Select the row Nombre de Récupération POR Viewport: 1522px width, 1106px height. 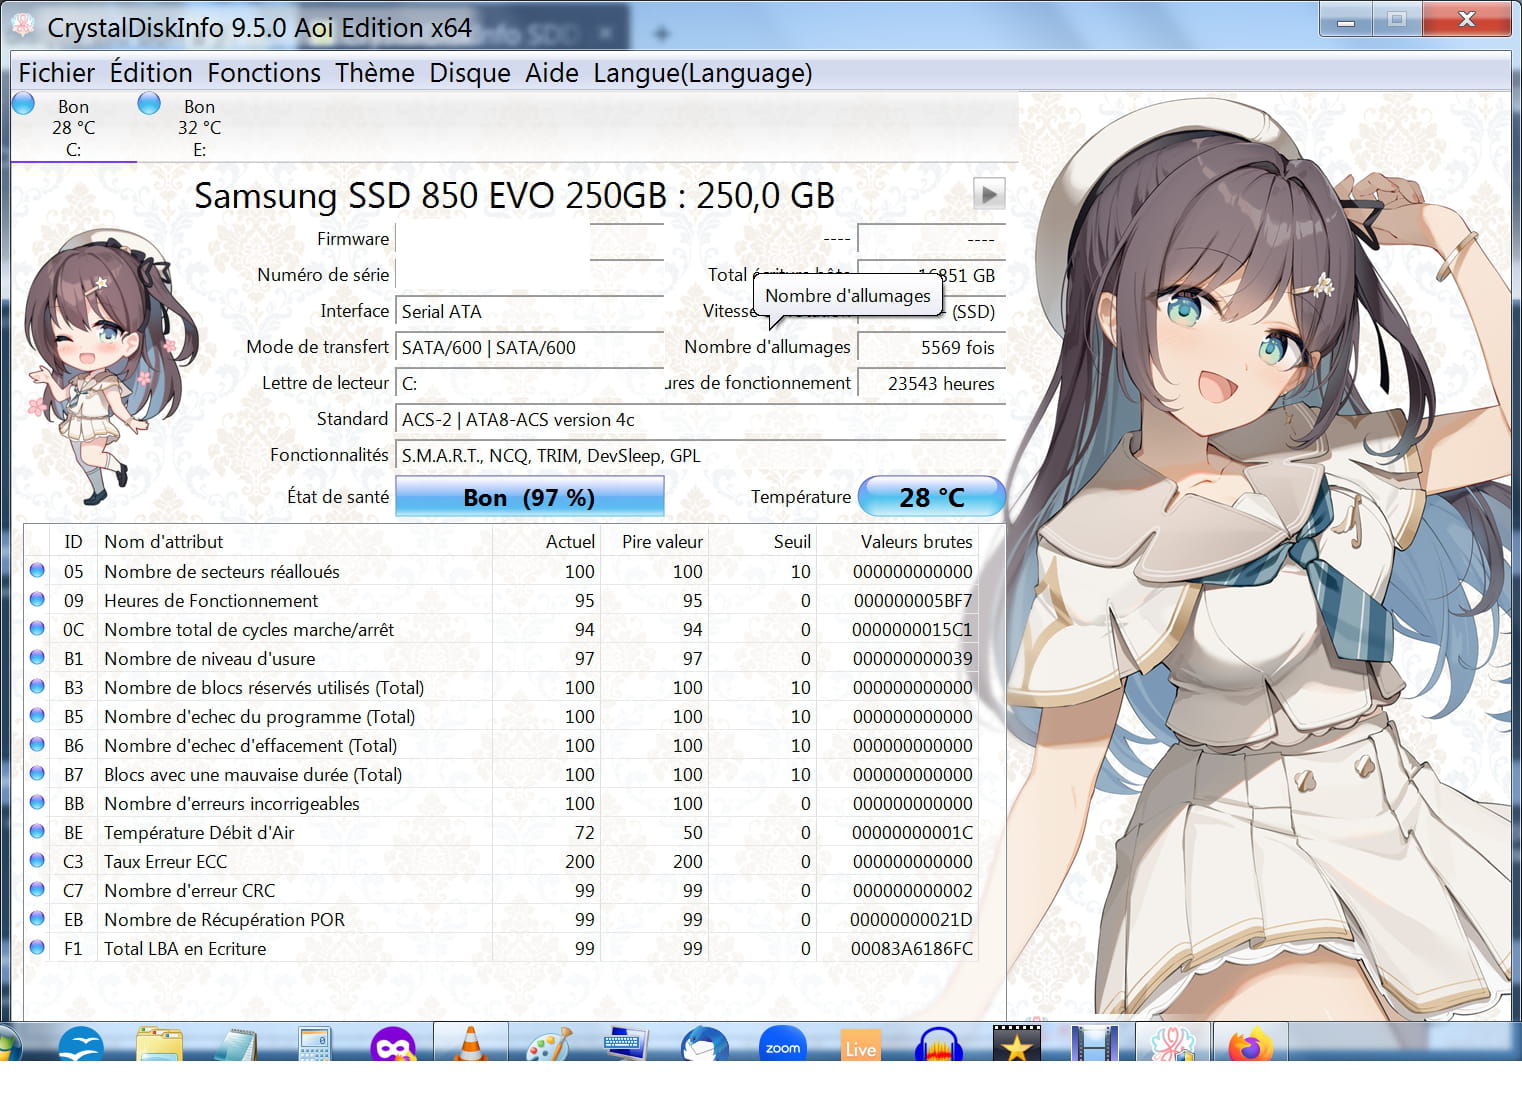[500, 919]
